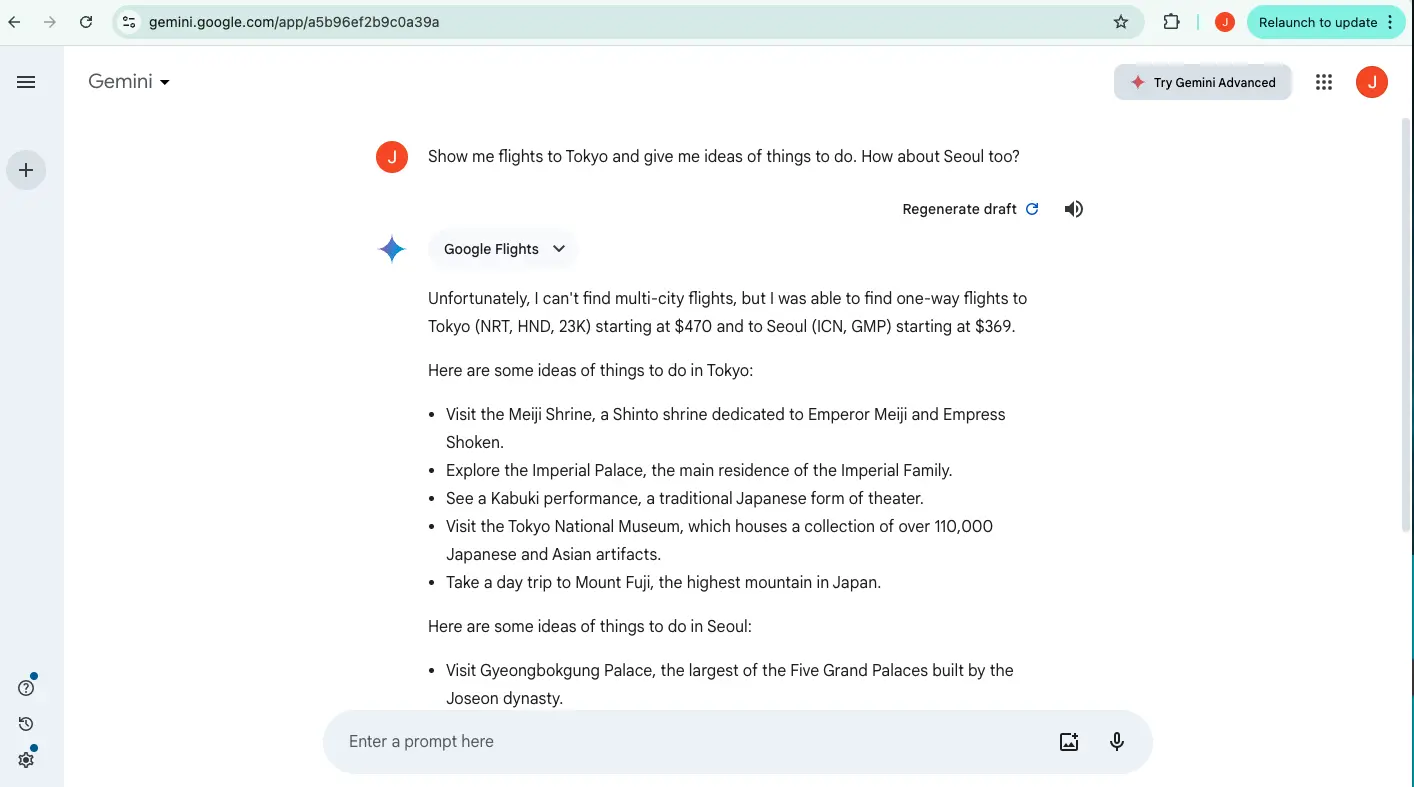Expand the Google Flights chevron
Screen dimensions: 1414x787
pos(559,249)
